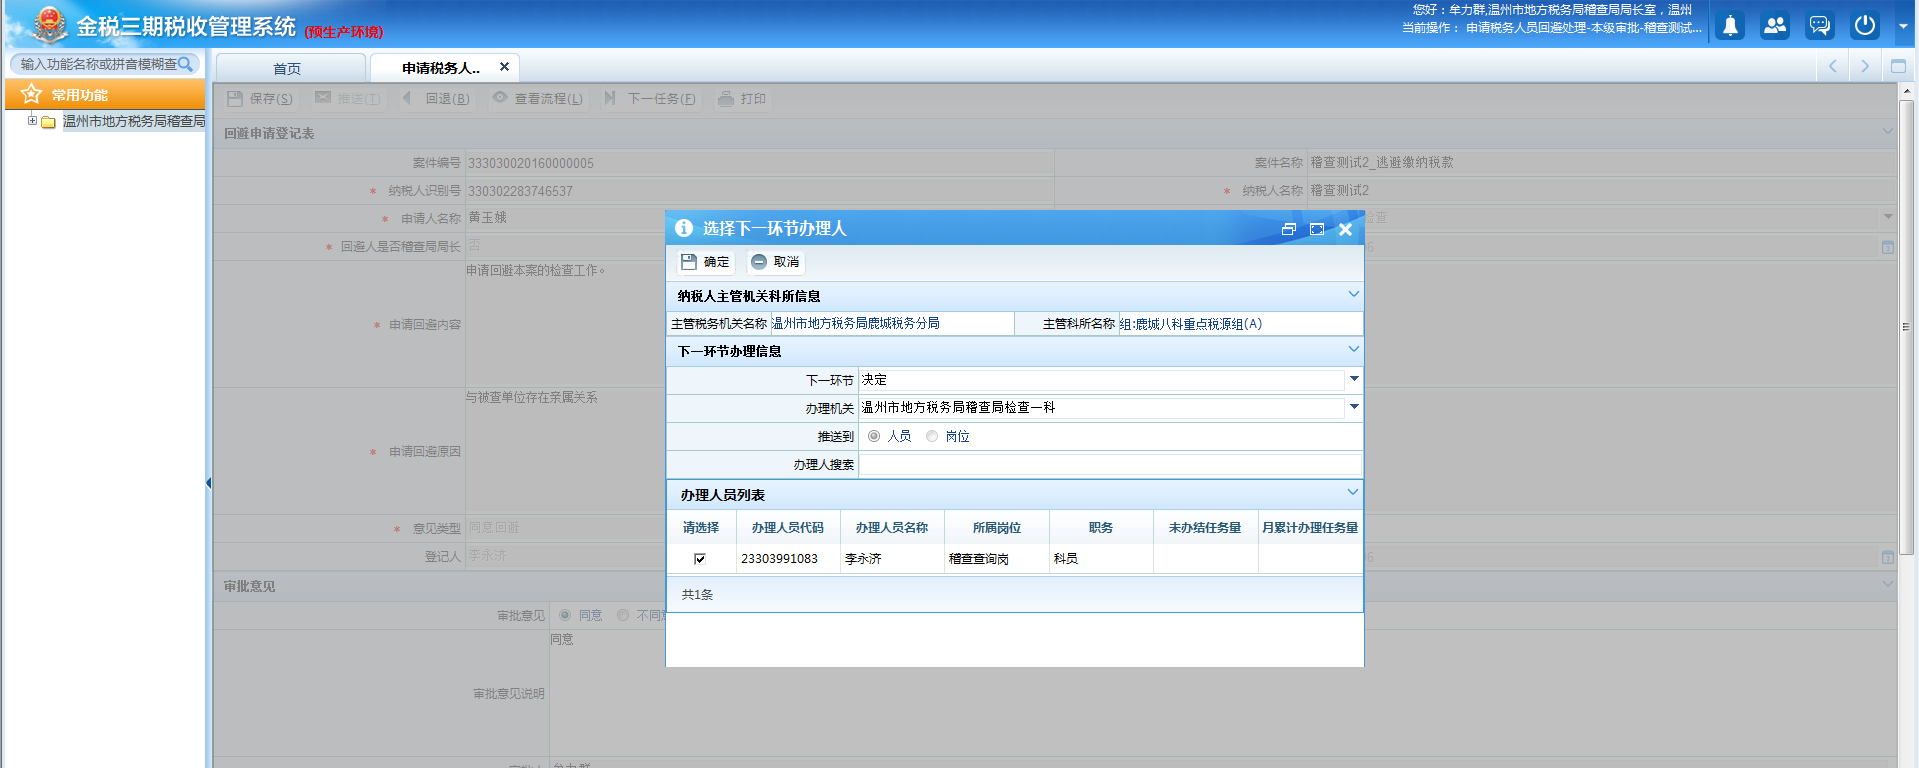Click the 查看流程(L) toolbar button

tap(538, 99)
